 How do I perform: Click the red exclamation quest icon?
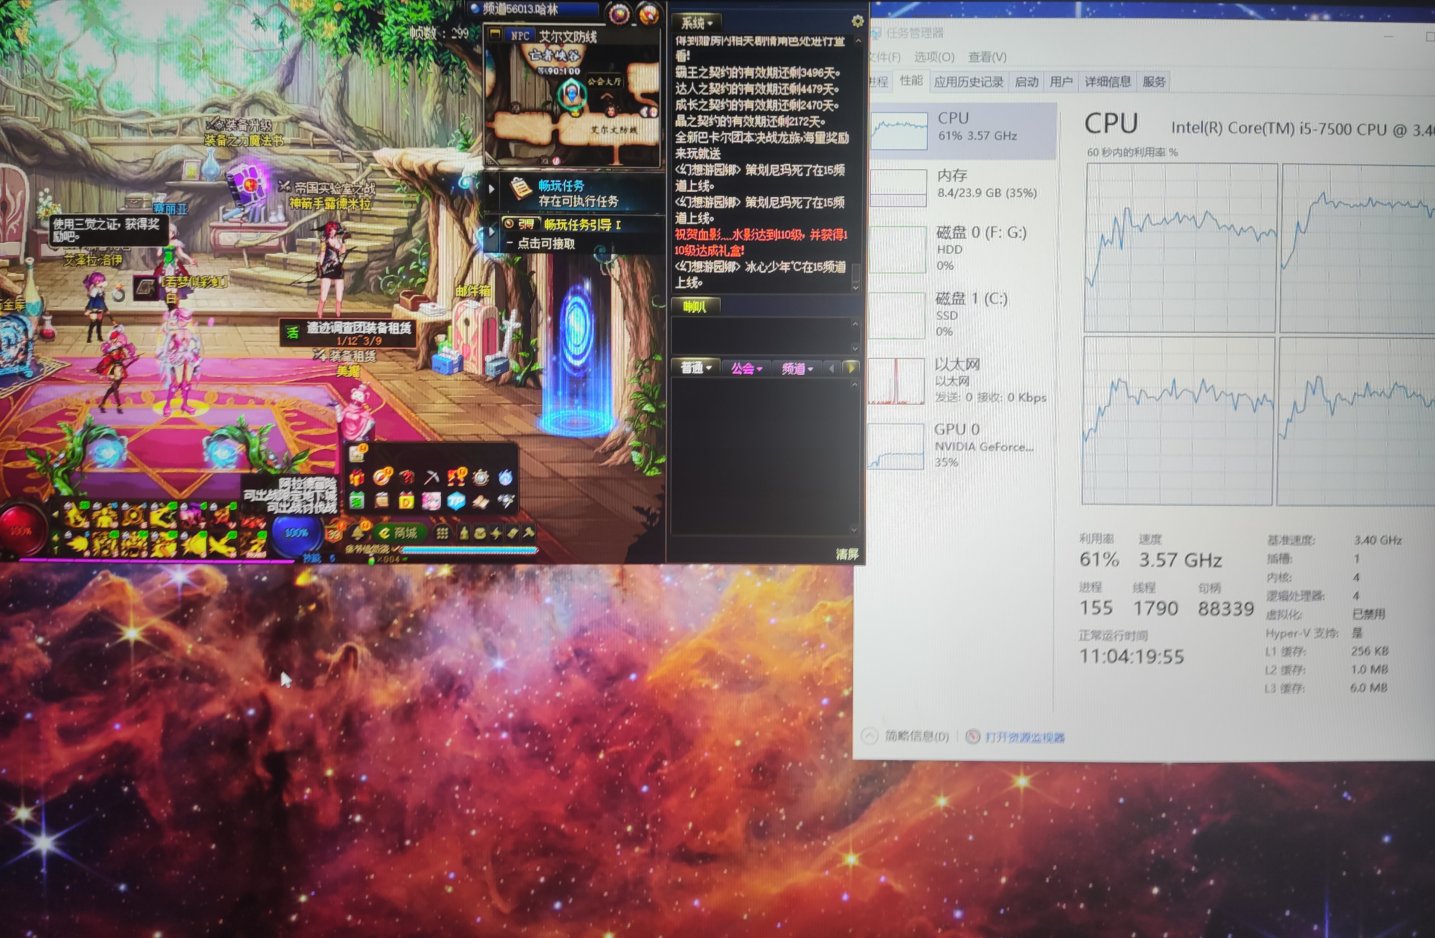coord(457,477)
